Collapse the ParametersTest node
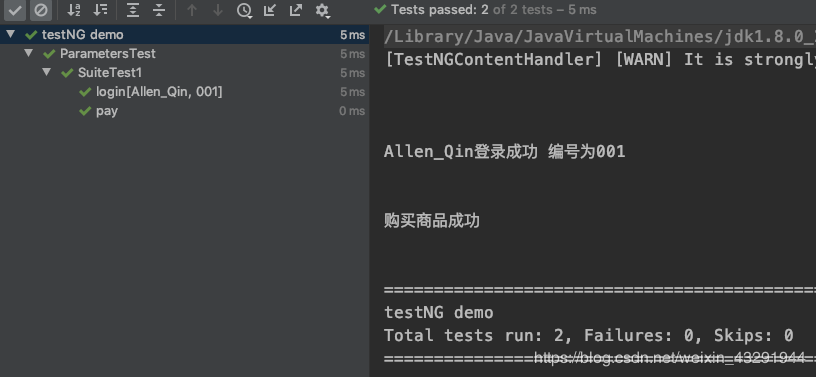Screen dimensions: 816x377 (29, 53)
